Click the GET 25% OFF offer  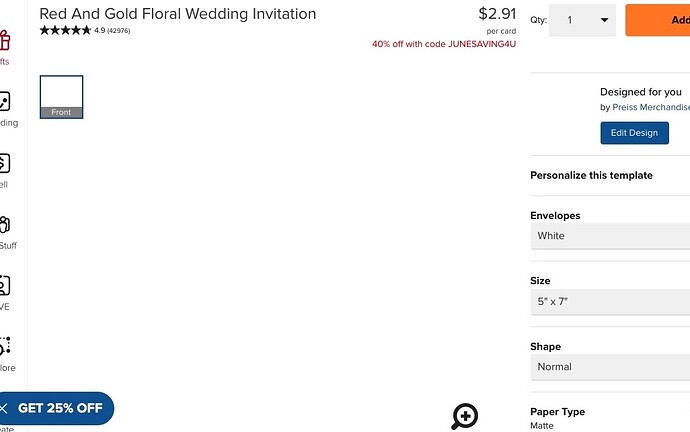tap(60, 408)
